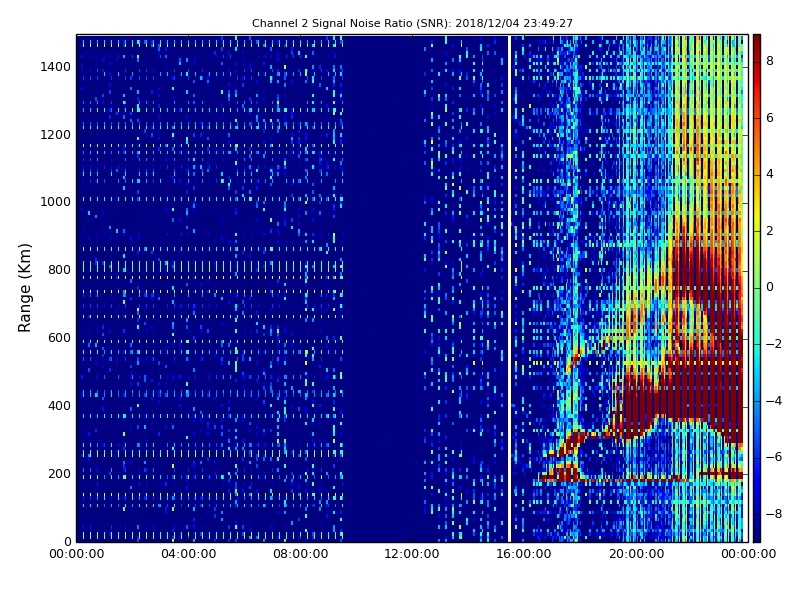800x600 pixels.
Task: Click the white vertical gap line before 16:00
Action: pyautogui.click(x=509, y=288)
